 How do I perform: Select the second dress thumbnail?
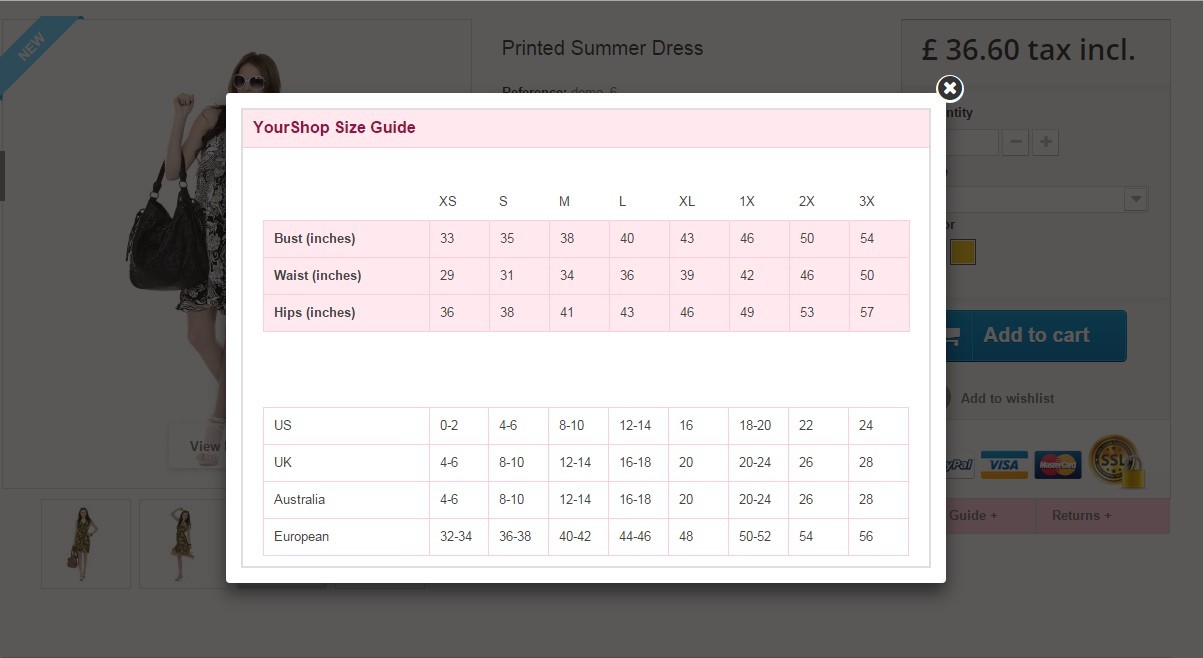[x=182, y=543]
